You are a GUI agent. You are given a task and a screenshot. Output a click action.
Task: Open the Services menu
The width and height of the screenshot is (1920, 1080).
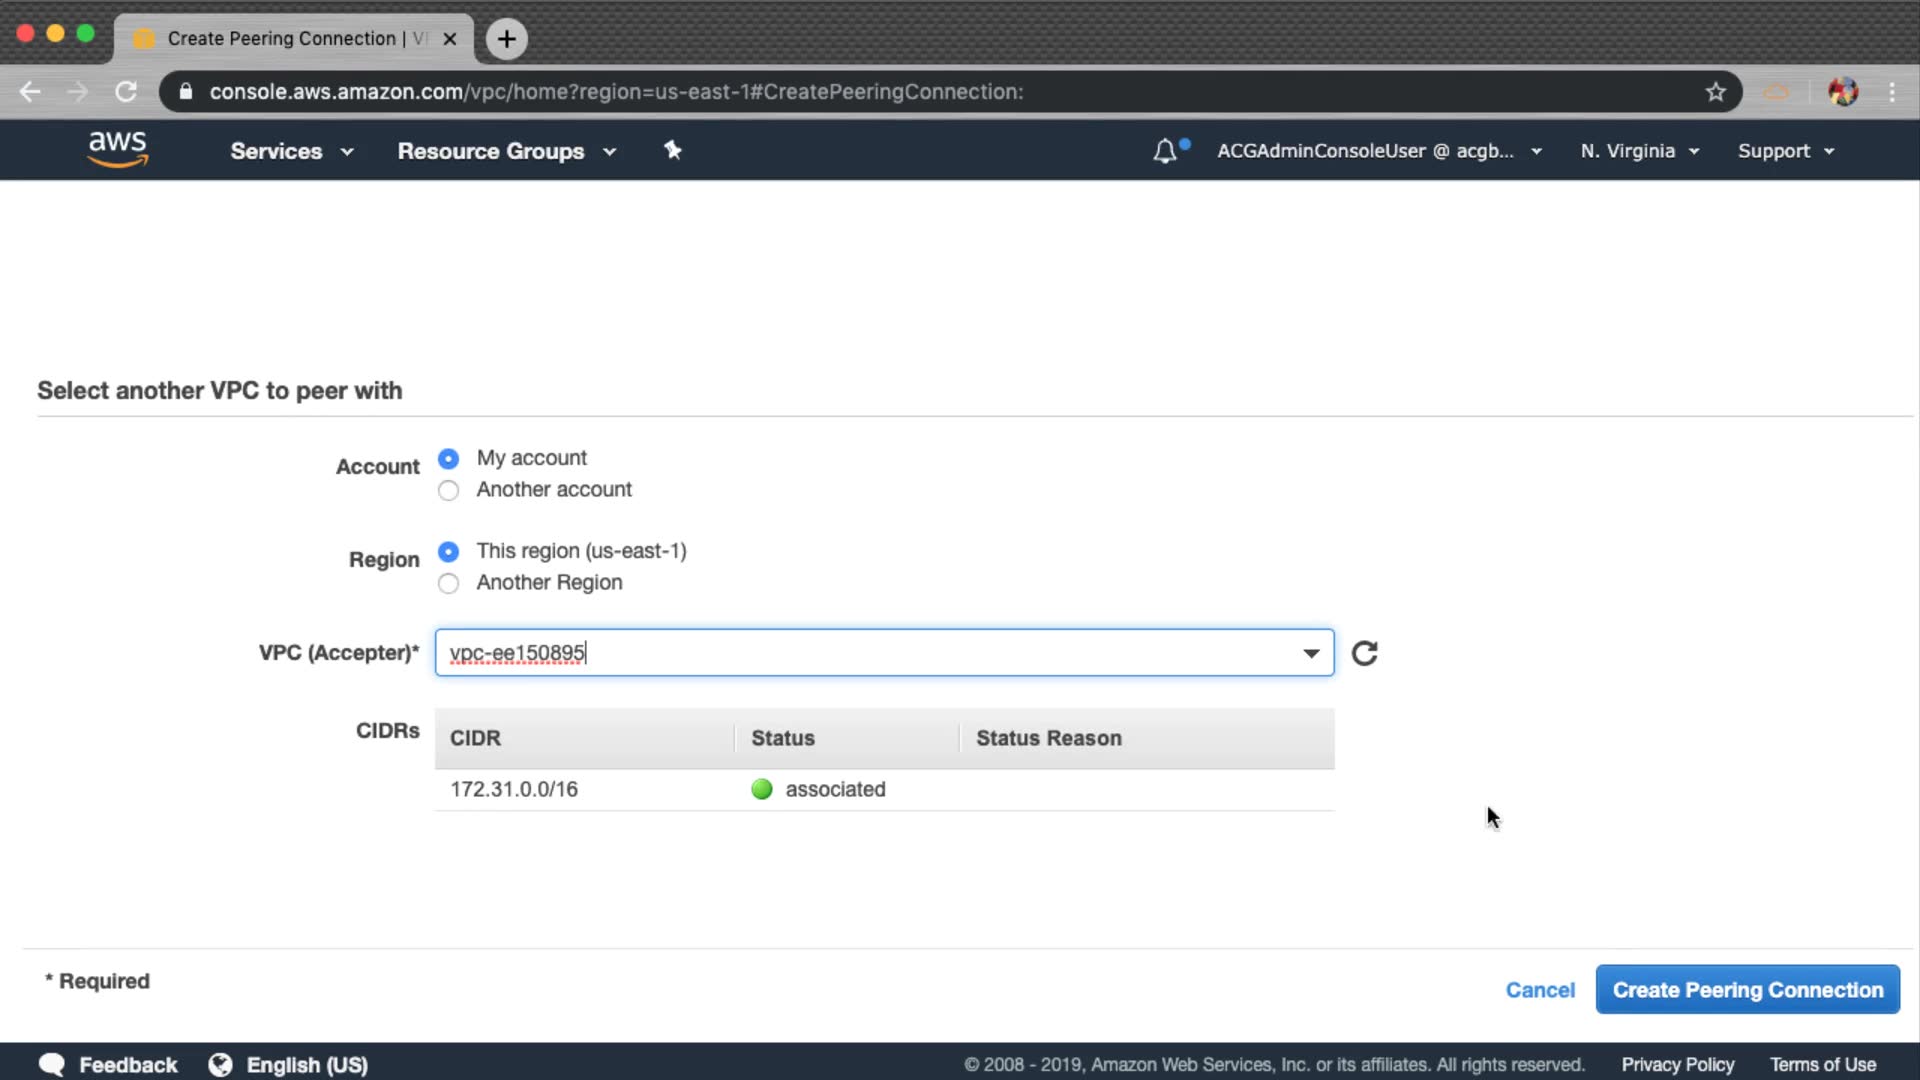[291, 151]
